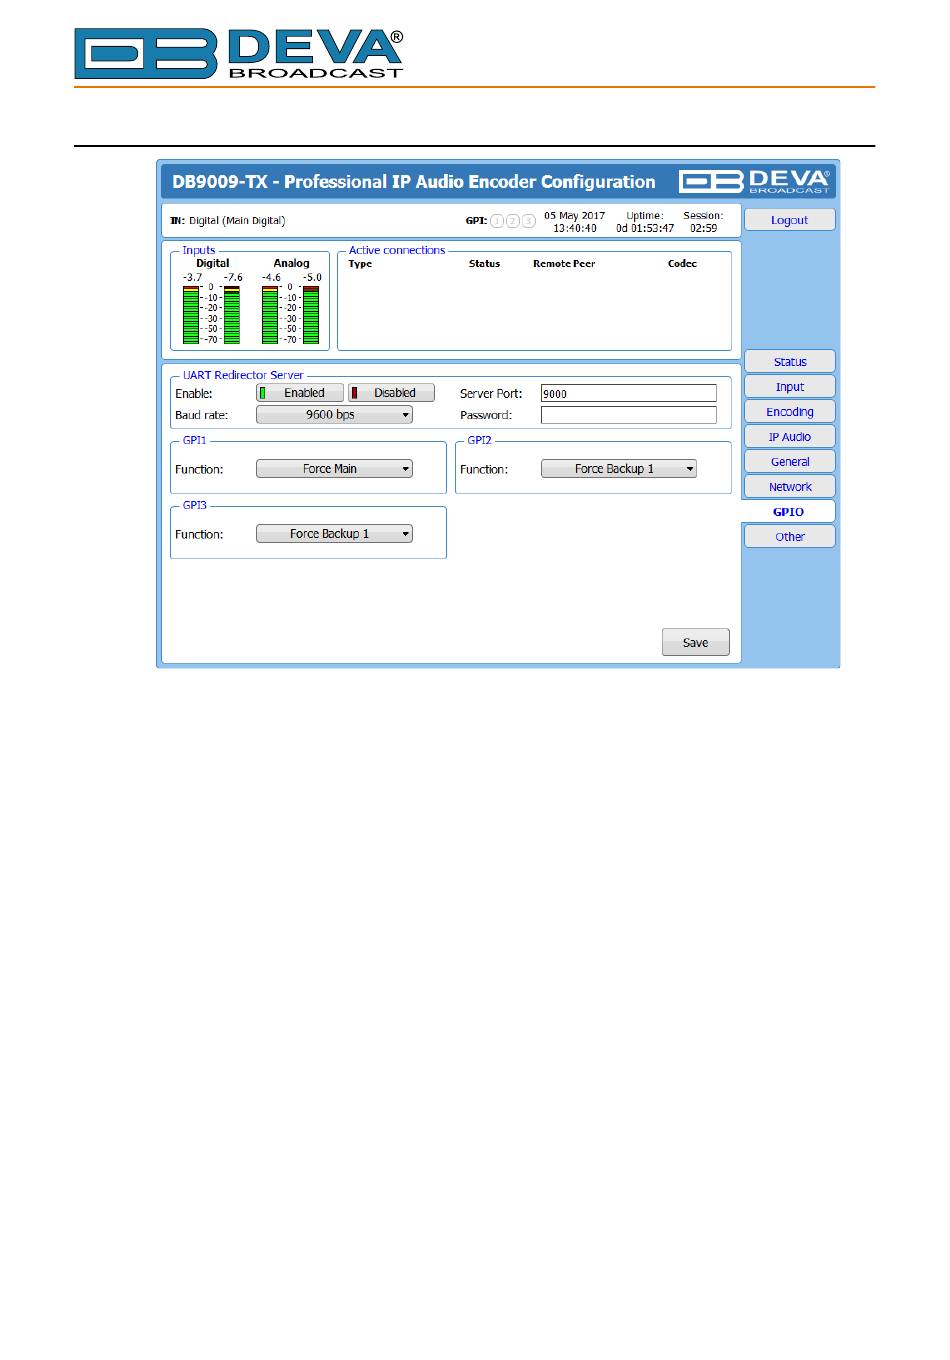Viewport: 950px width, 1360px height.
Task: Open the Baud rate dropdown
Action: pos(334,415)
